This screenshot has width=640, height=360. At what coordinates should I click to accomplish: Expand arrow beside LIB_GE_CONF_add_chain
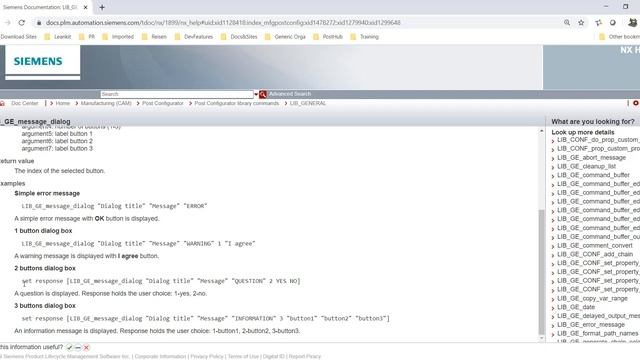(553, 255)
